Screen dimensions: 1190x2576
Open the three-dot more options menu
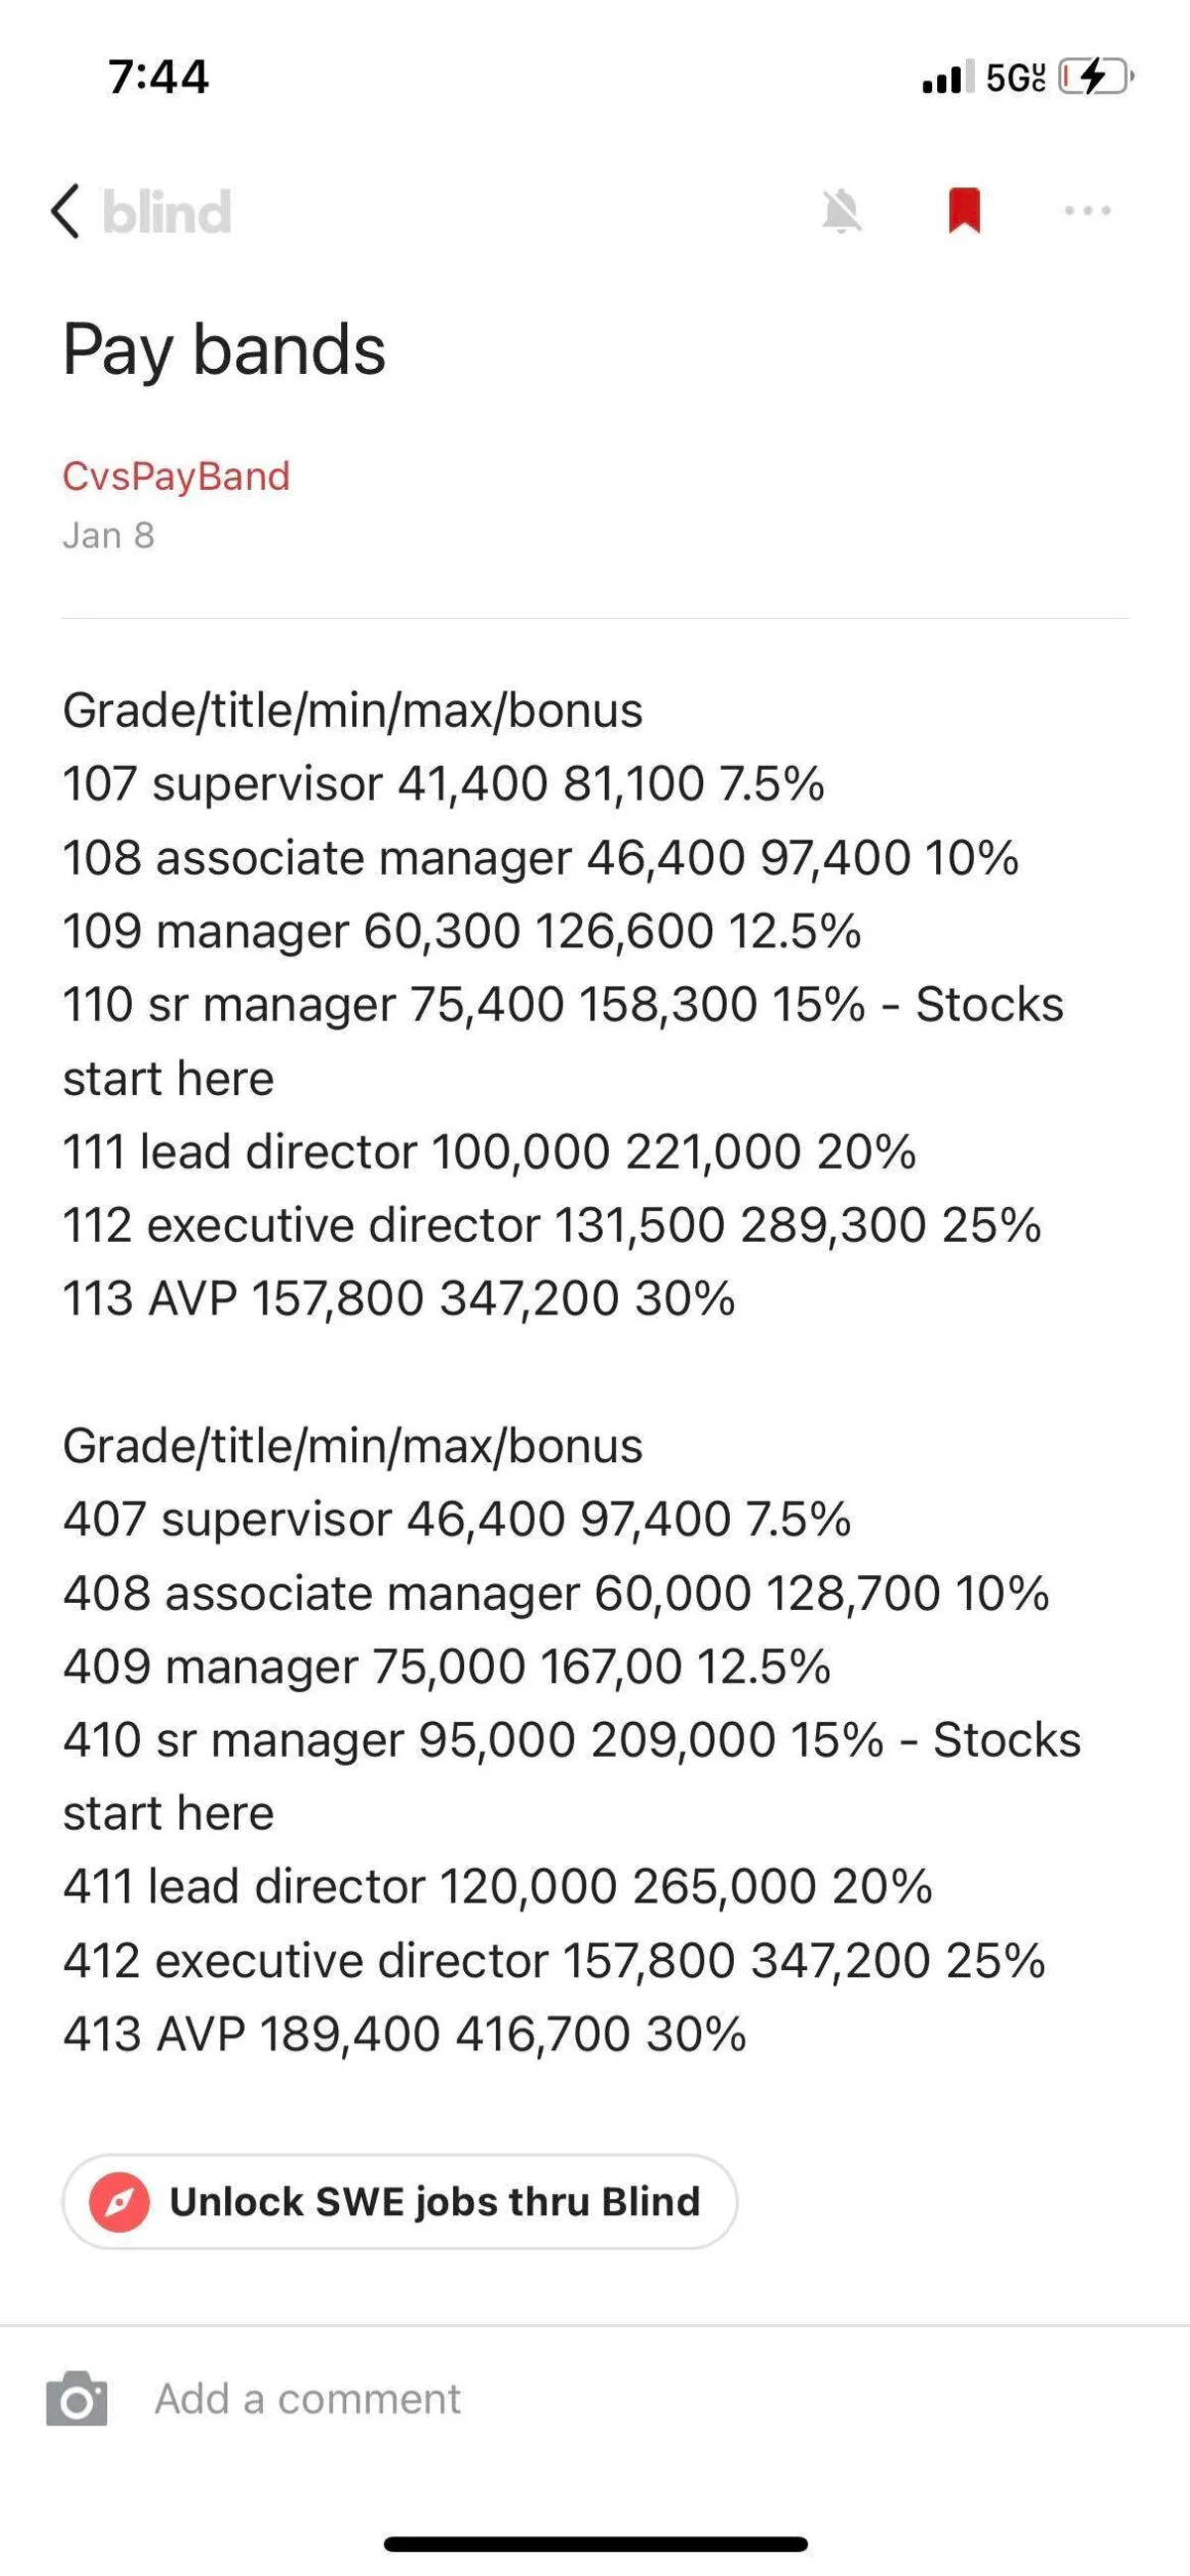[x=1087, y=211]
